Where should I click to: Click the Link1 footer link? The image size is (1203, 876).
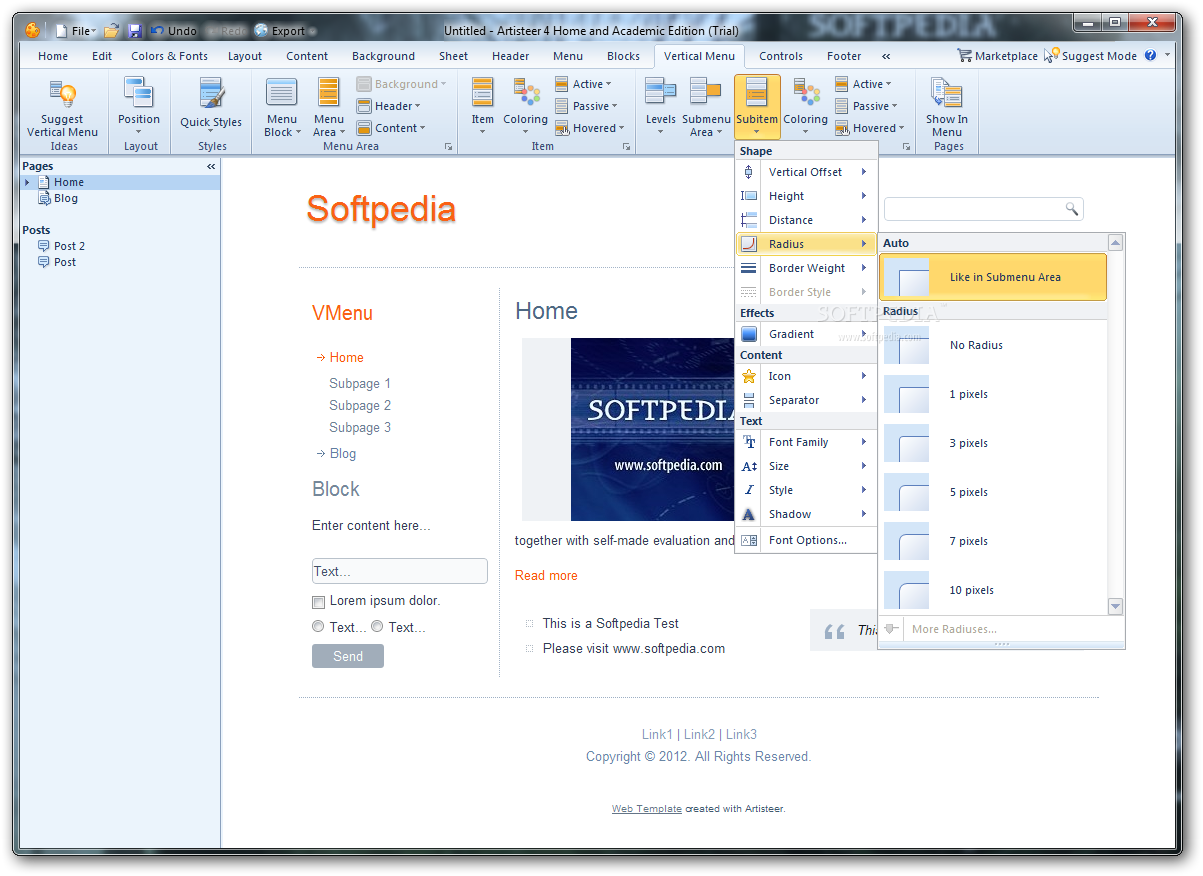coord(657,734)
